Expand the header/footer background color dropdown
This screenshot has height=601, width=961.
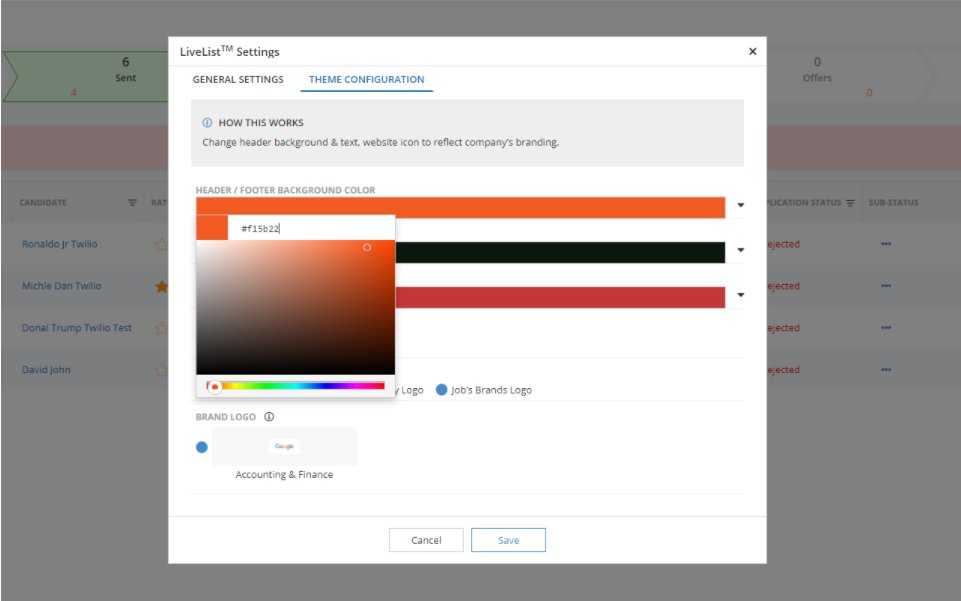740,205
